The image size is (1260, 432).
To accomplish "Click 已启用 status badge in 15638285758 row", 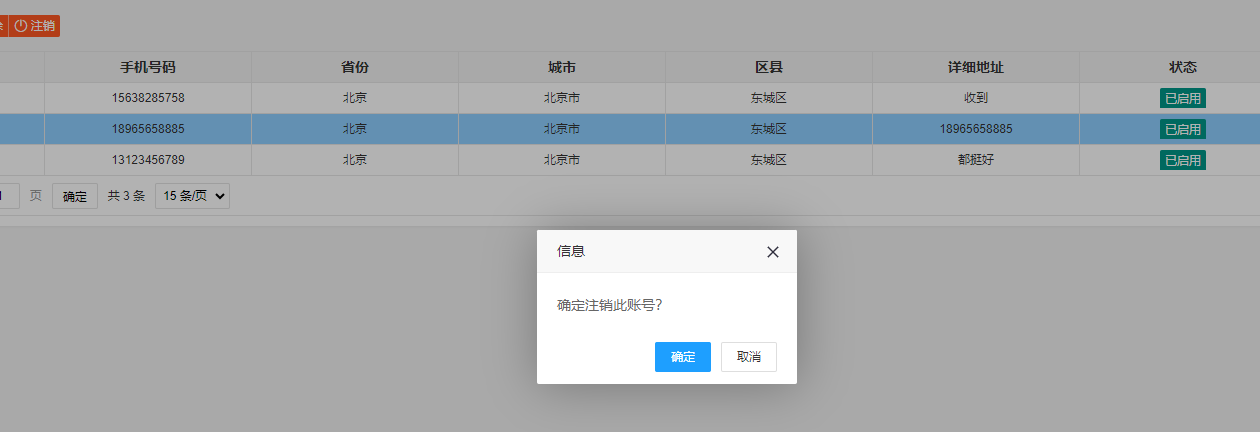I will [x=1183, y=98].
